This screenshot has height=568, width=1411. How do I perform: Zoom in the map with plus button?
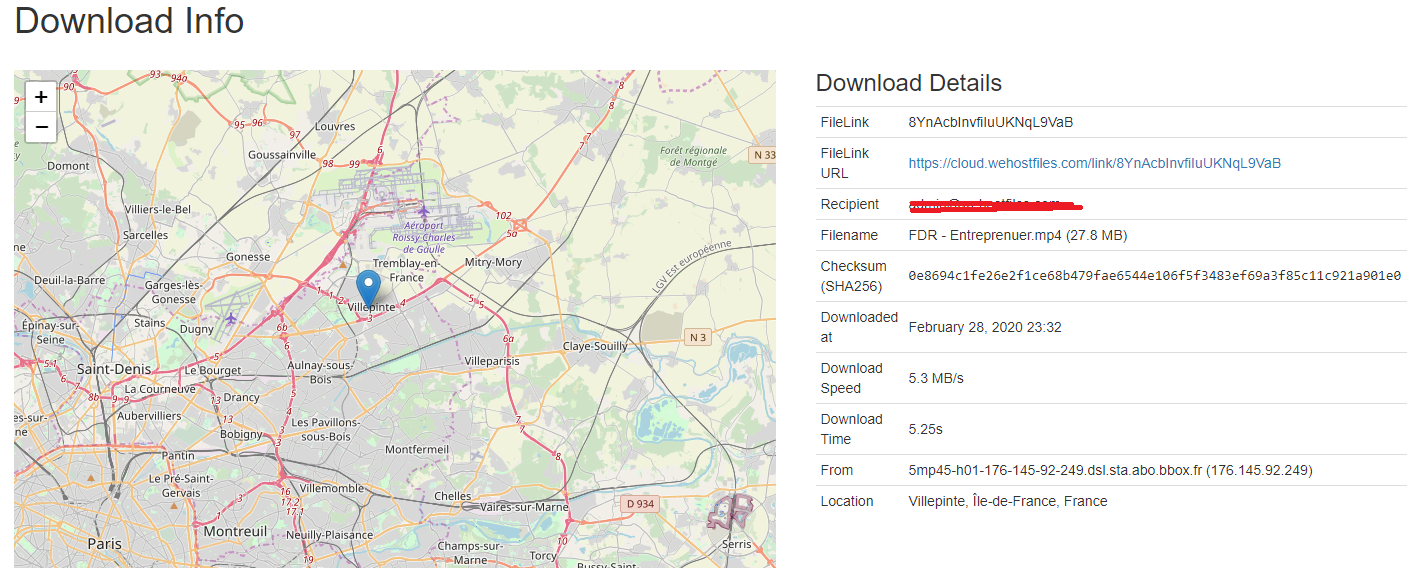coord(40,97)
